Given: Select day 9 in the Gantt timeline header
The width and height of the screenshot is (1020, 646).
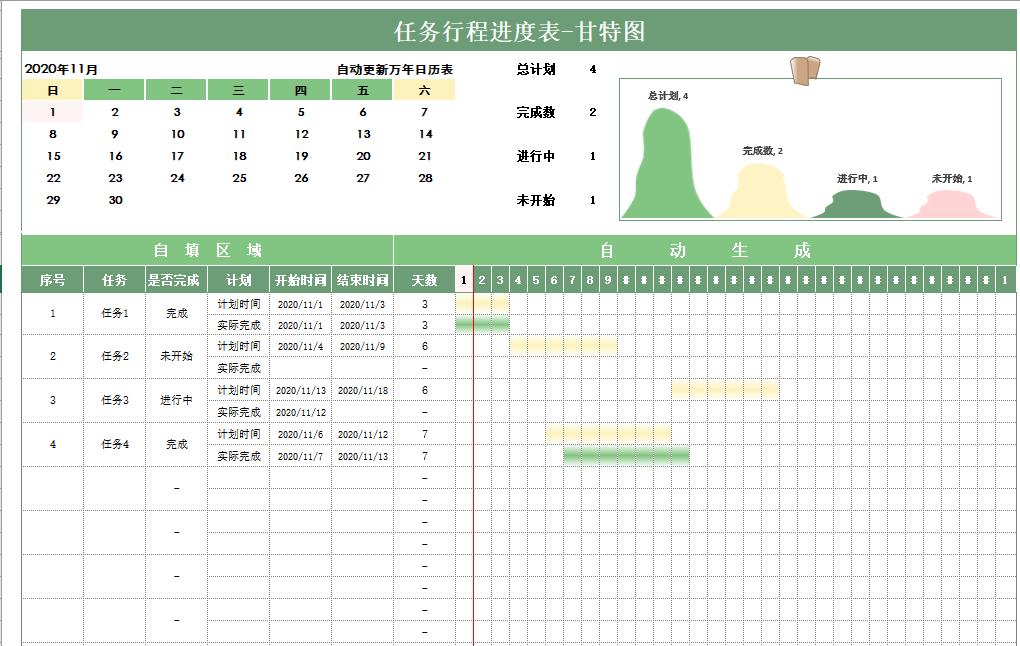Looking at the screenshot, I should (608, 280).
